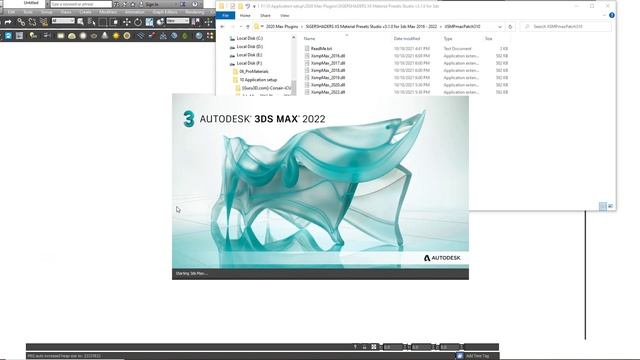Viewport: 640px width, 360px height.
Task: Open the File tab in File Explorer
Action: click(x=226, y=16)
